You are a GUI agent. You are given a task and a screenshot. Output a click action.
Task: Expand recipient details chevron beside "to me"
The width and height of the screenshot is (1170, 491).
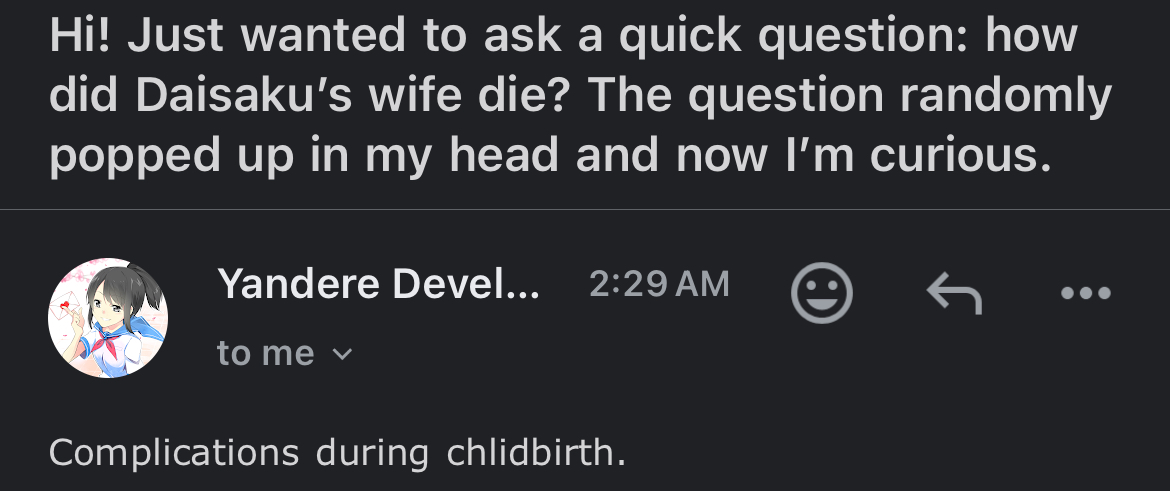click(342, 354)
